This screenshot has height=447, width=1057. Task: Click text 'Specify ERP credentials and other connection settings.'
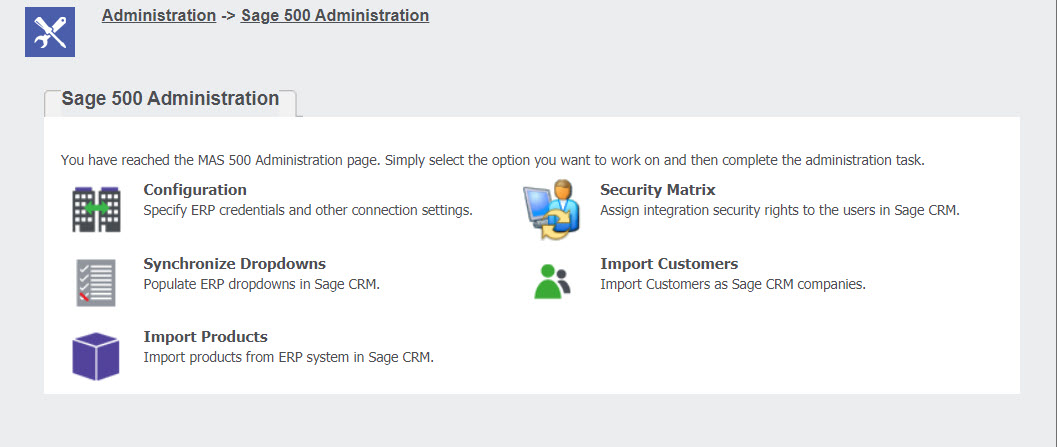coord(308,210)
